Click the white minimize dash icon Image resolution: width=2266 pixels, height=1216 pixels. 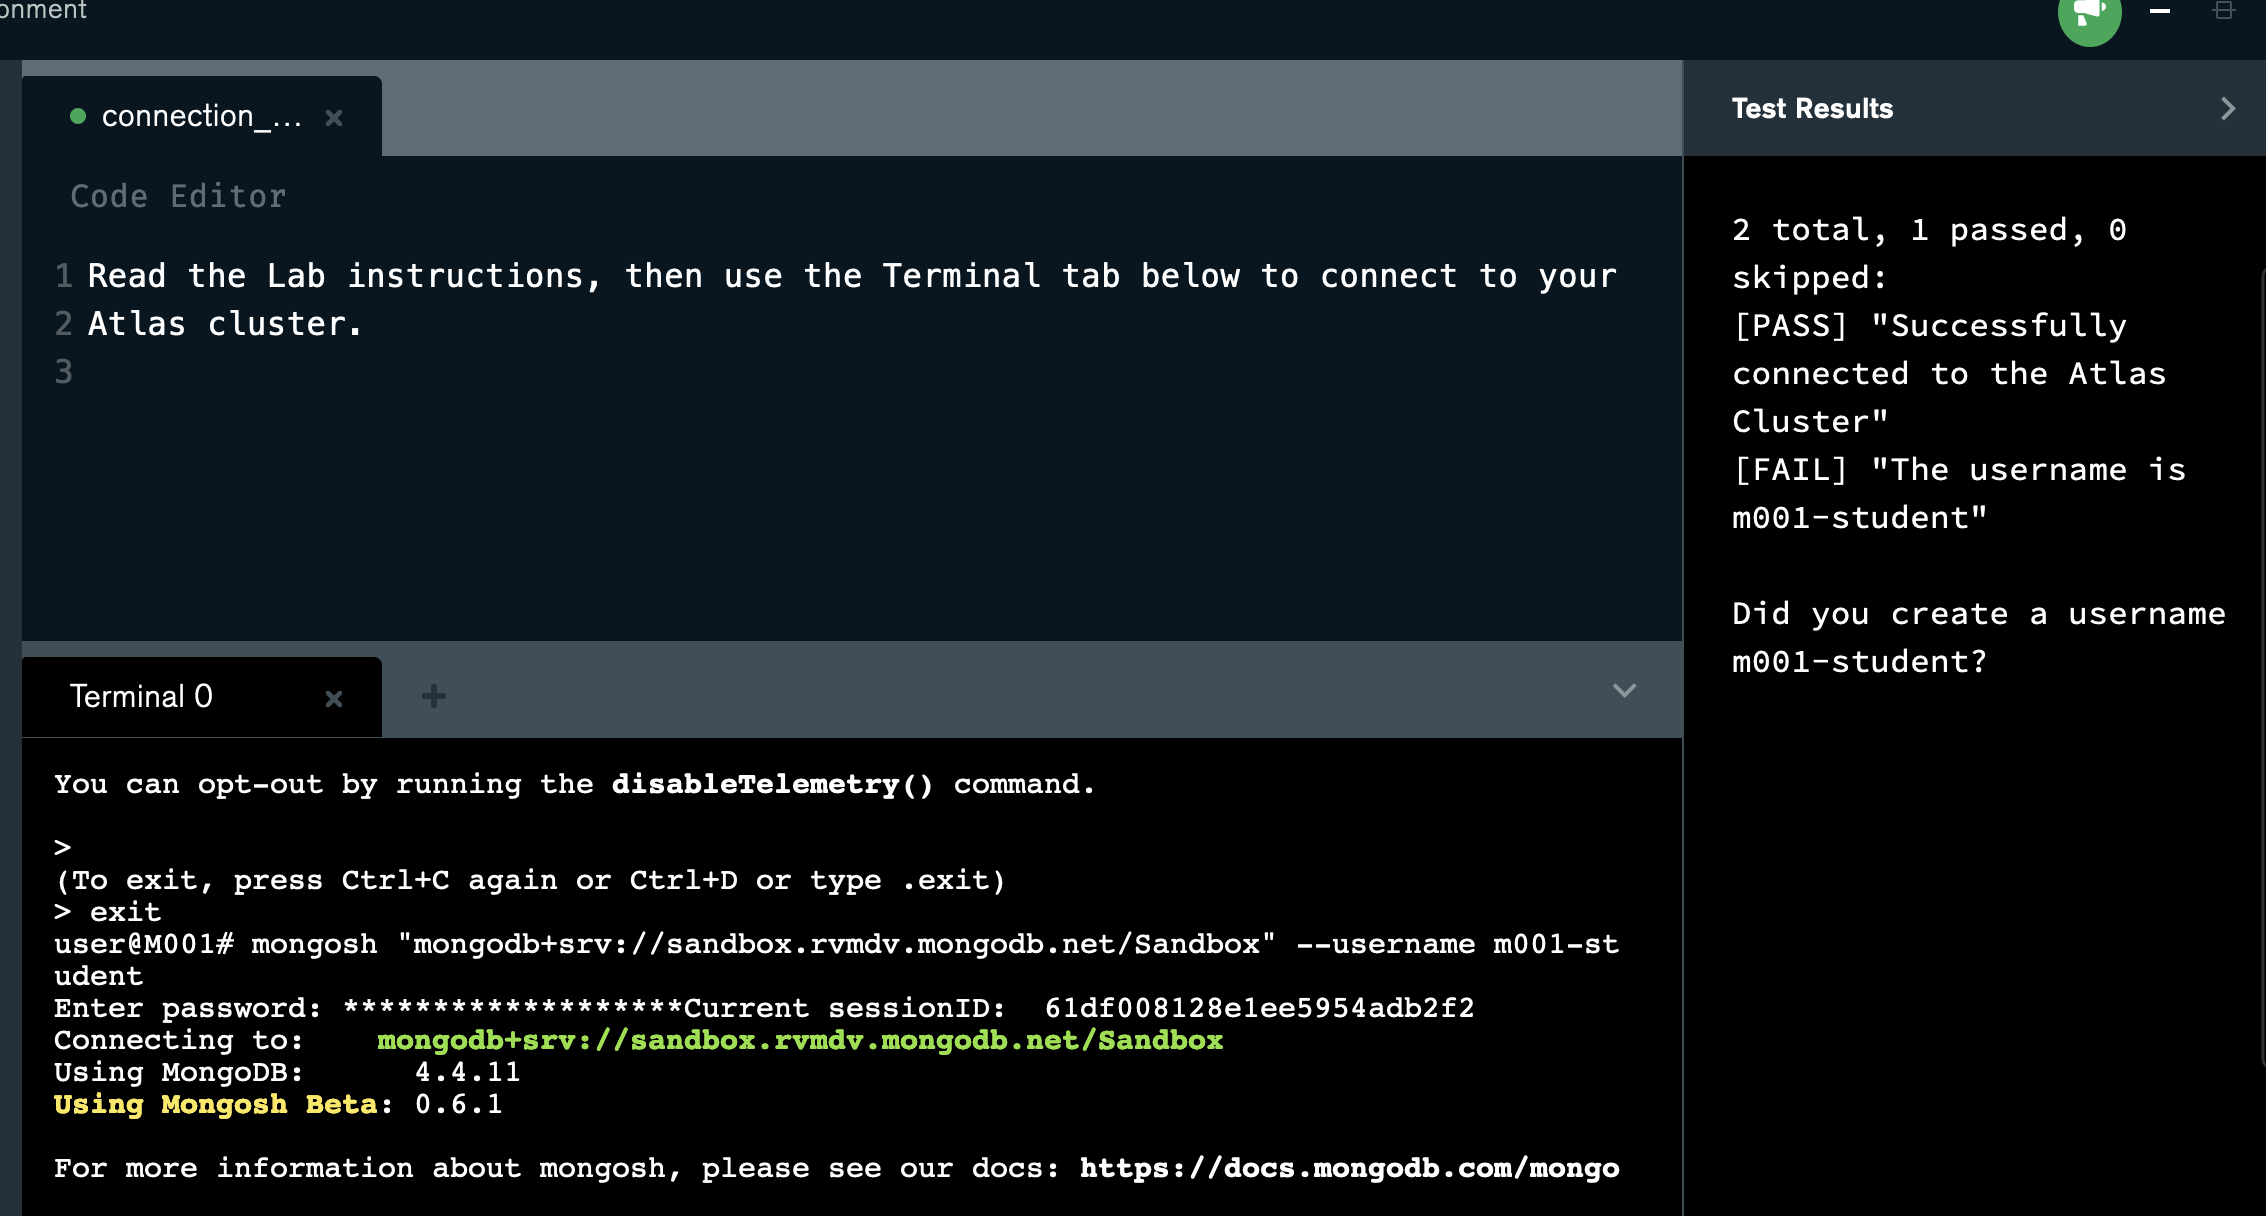[2160, 11]
